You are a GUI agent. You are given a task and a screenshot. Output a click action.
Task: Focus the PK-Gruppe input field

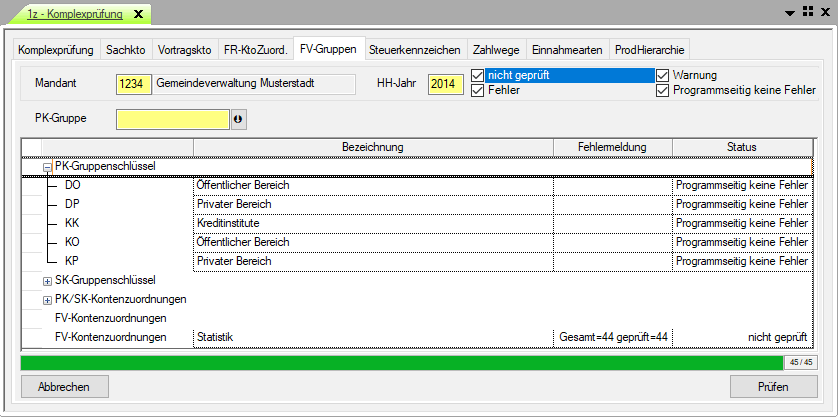172,119
